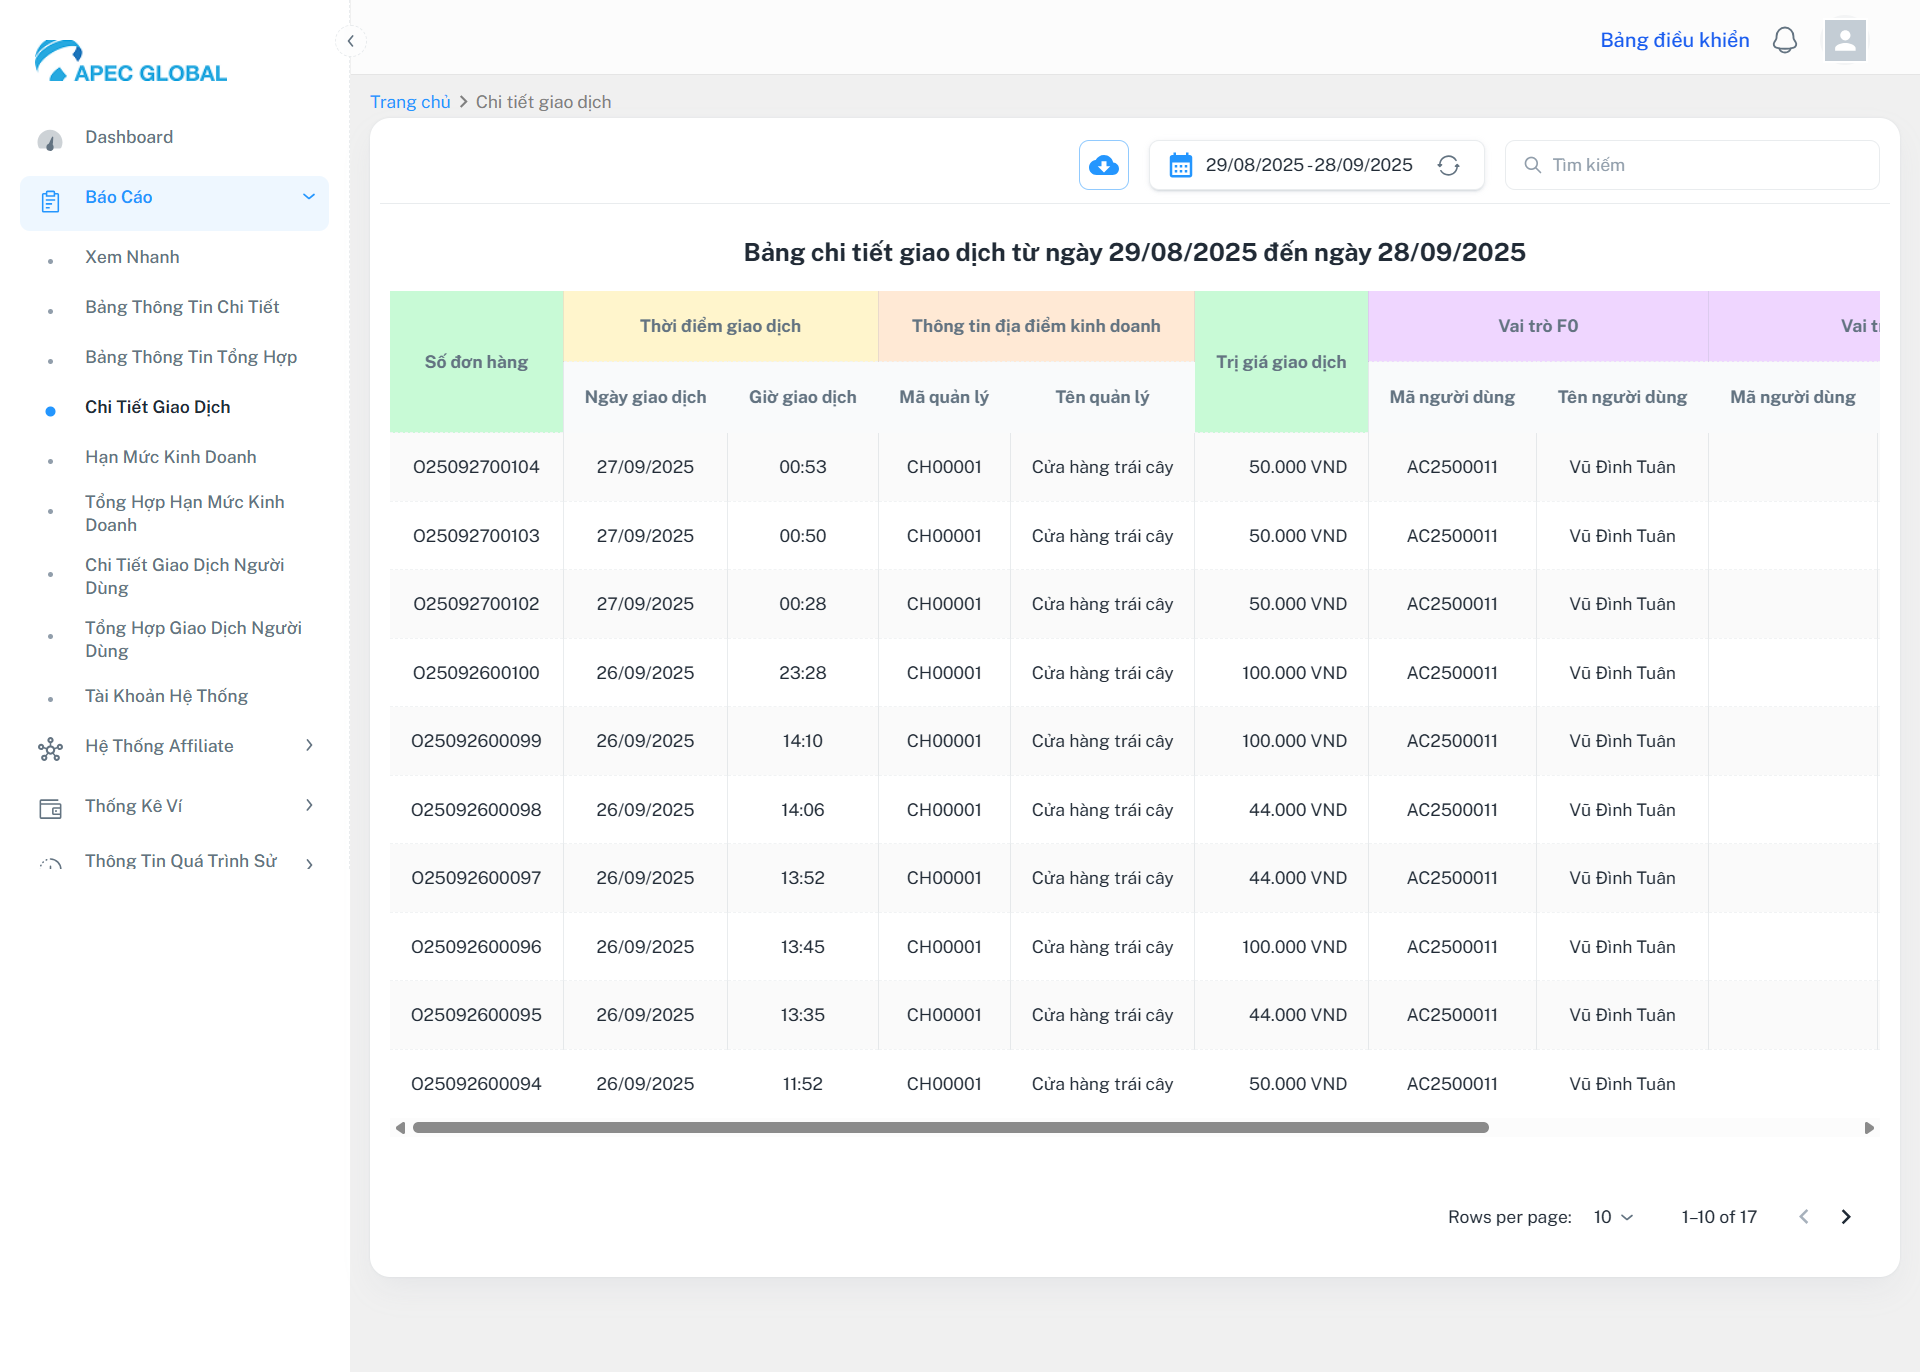This screenshot has width=1920, height=1372.
Task: Click the refresh icon in date range
Action: 1448,165
